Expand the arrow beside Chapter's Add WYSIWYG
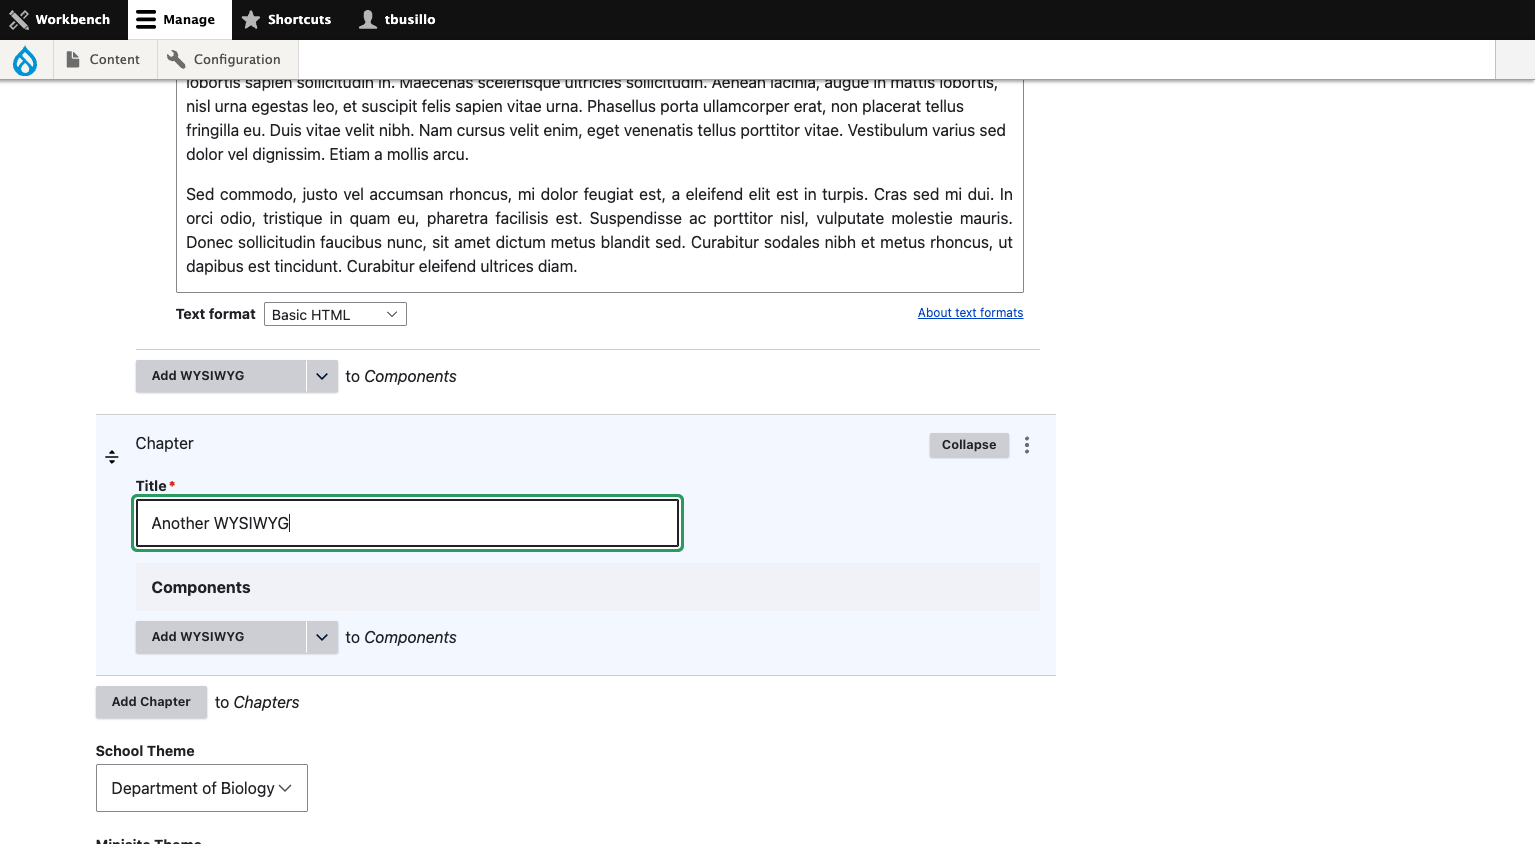 pyautogui.click(x=322, y=637)
